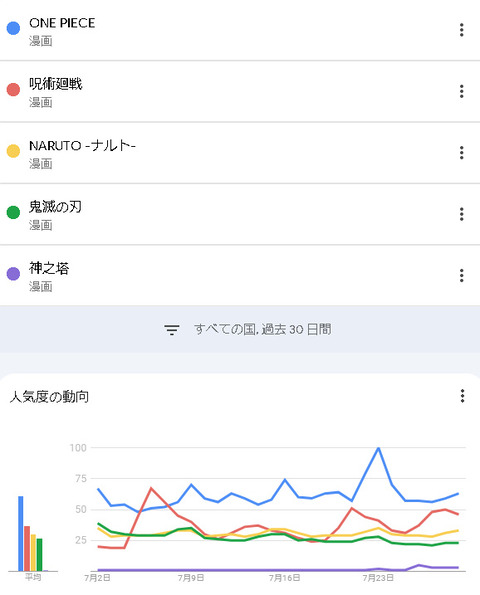This screenshot has width=480, height=595.
Task: Click the green 鬼滅の刃 color dot
Action: click(x=13, y=212)
